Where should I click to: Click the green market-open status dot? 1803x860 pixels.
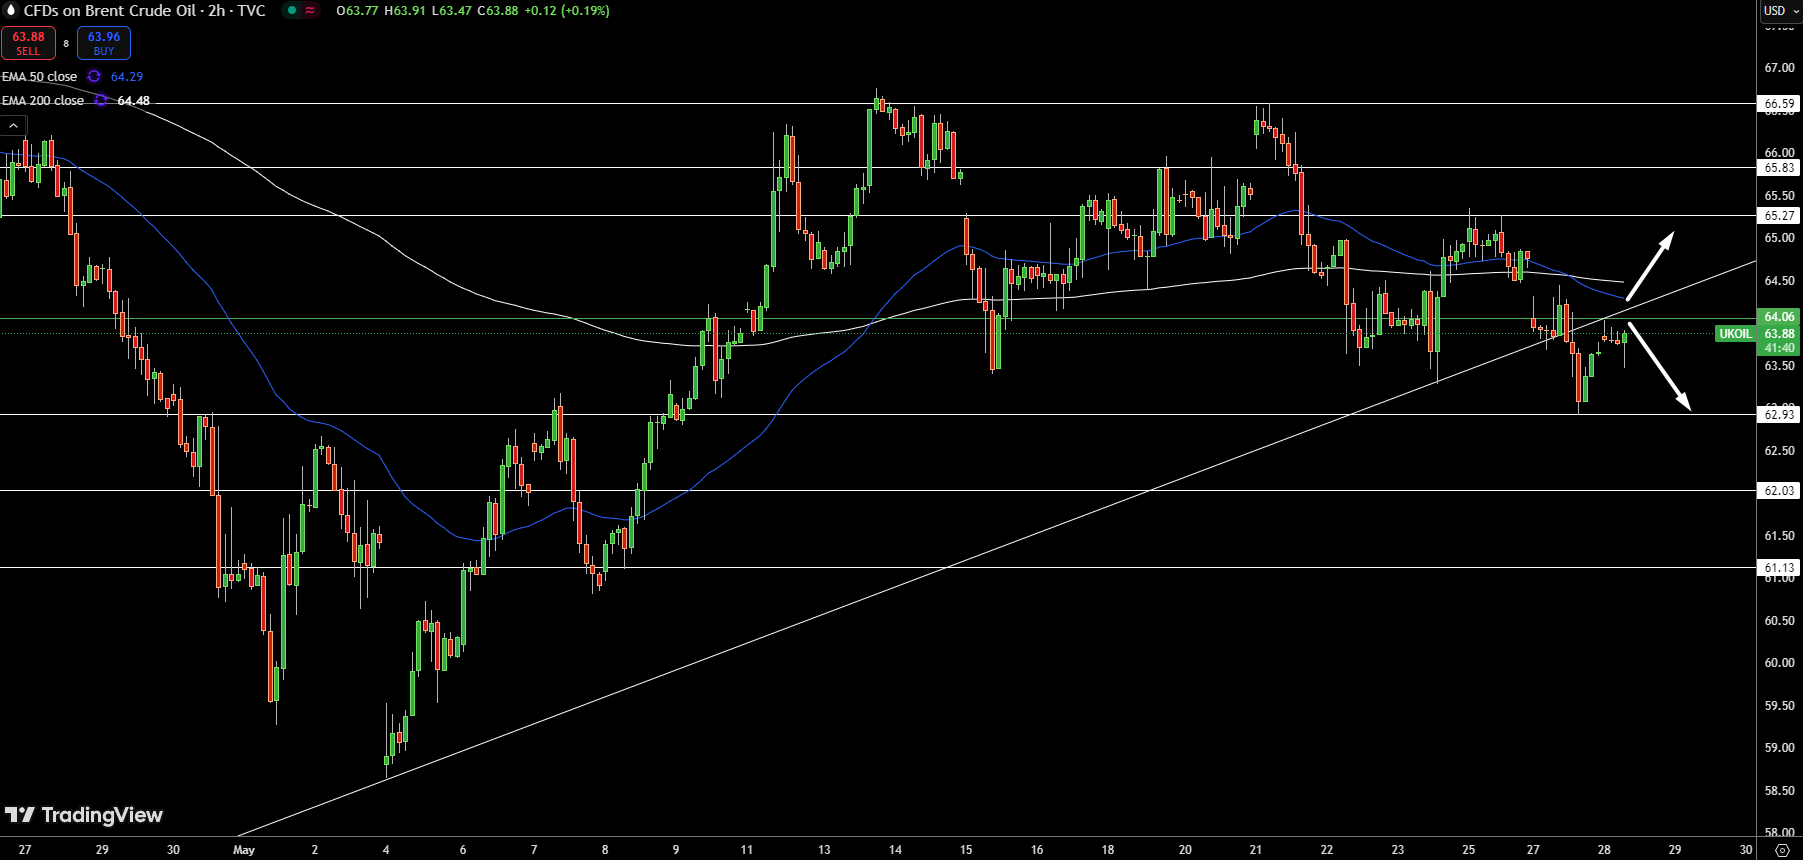(x=291, y=11)
